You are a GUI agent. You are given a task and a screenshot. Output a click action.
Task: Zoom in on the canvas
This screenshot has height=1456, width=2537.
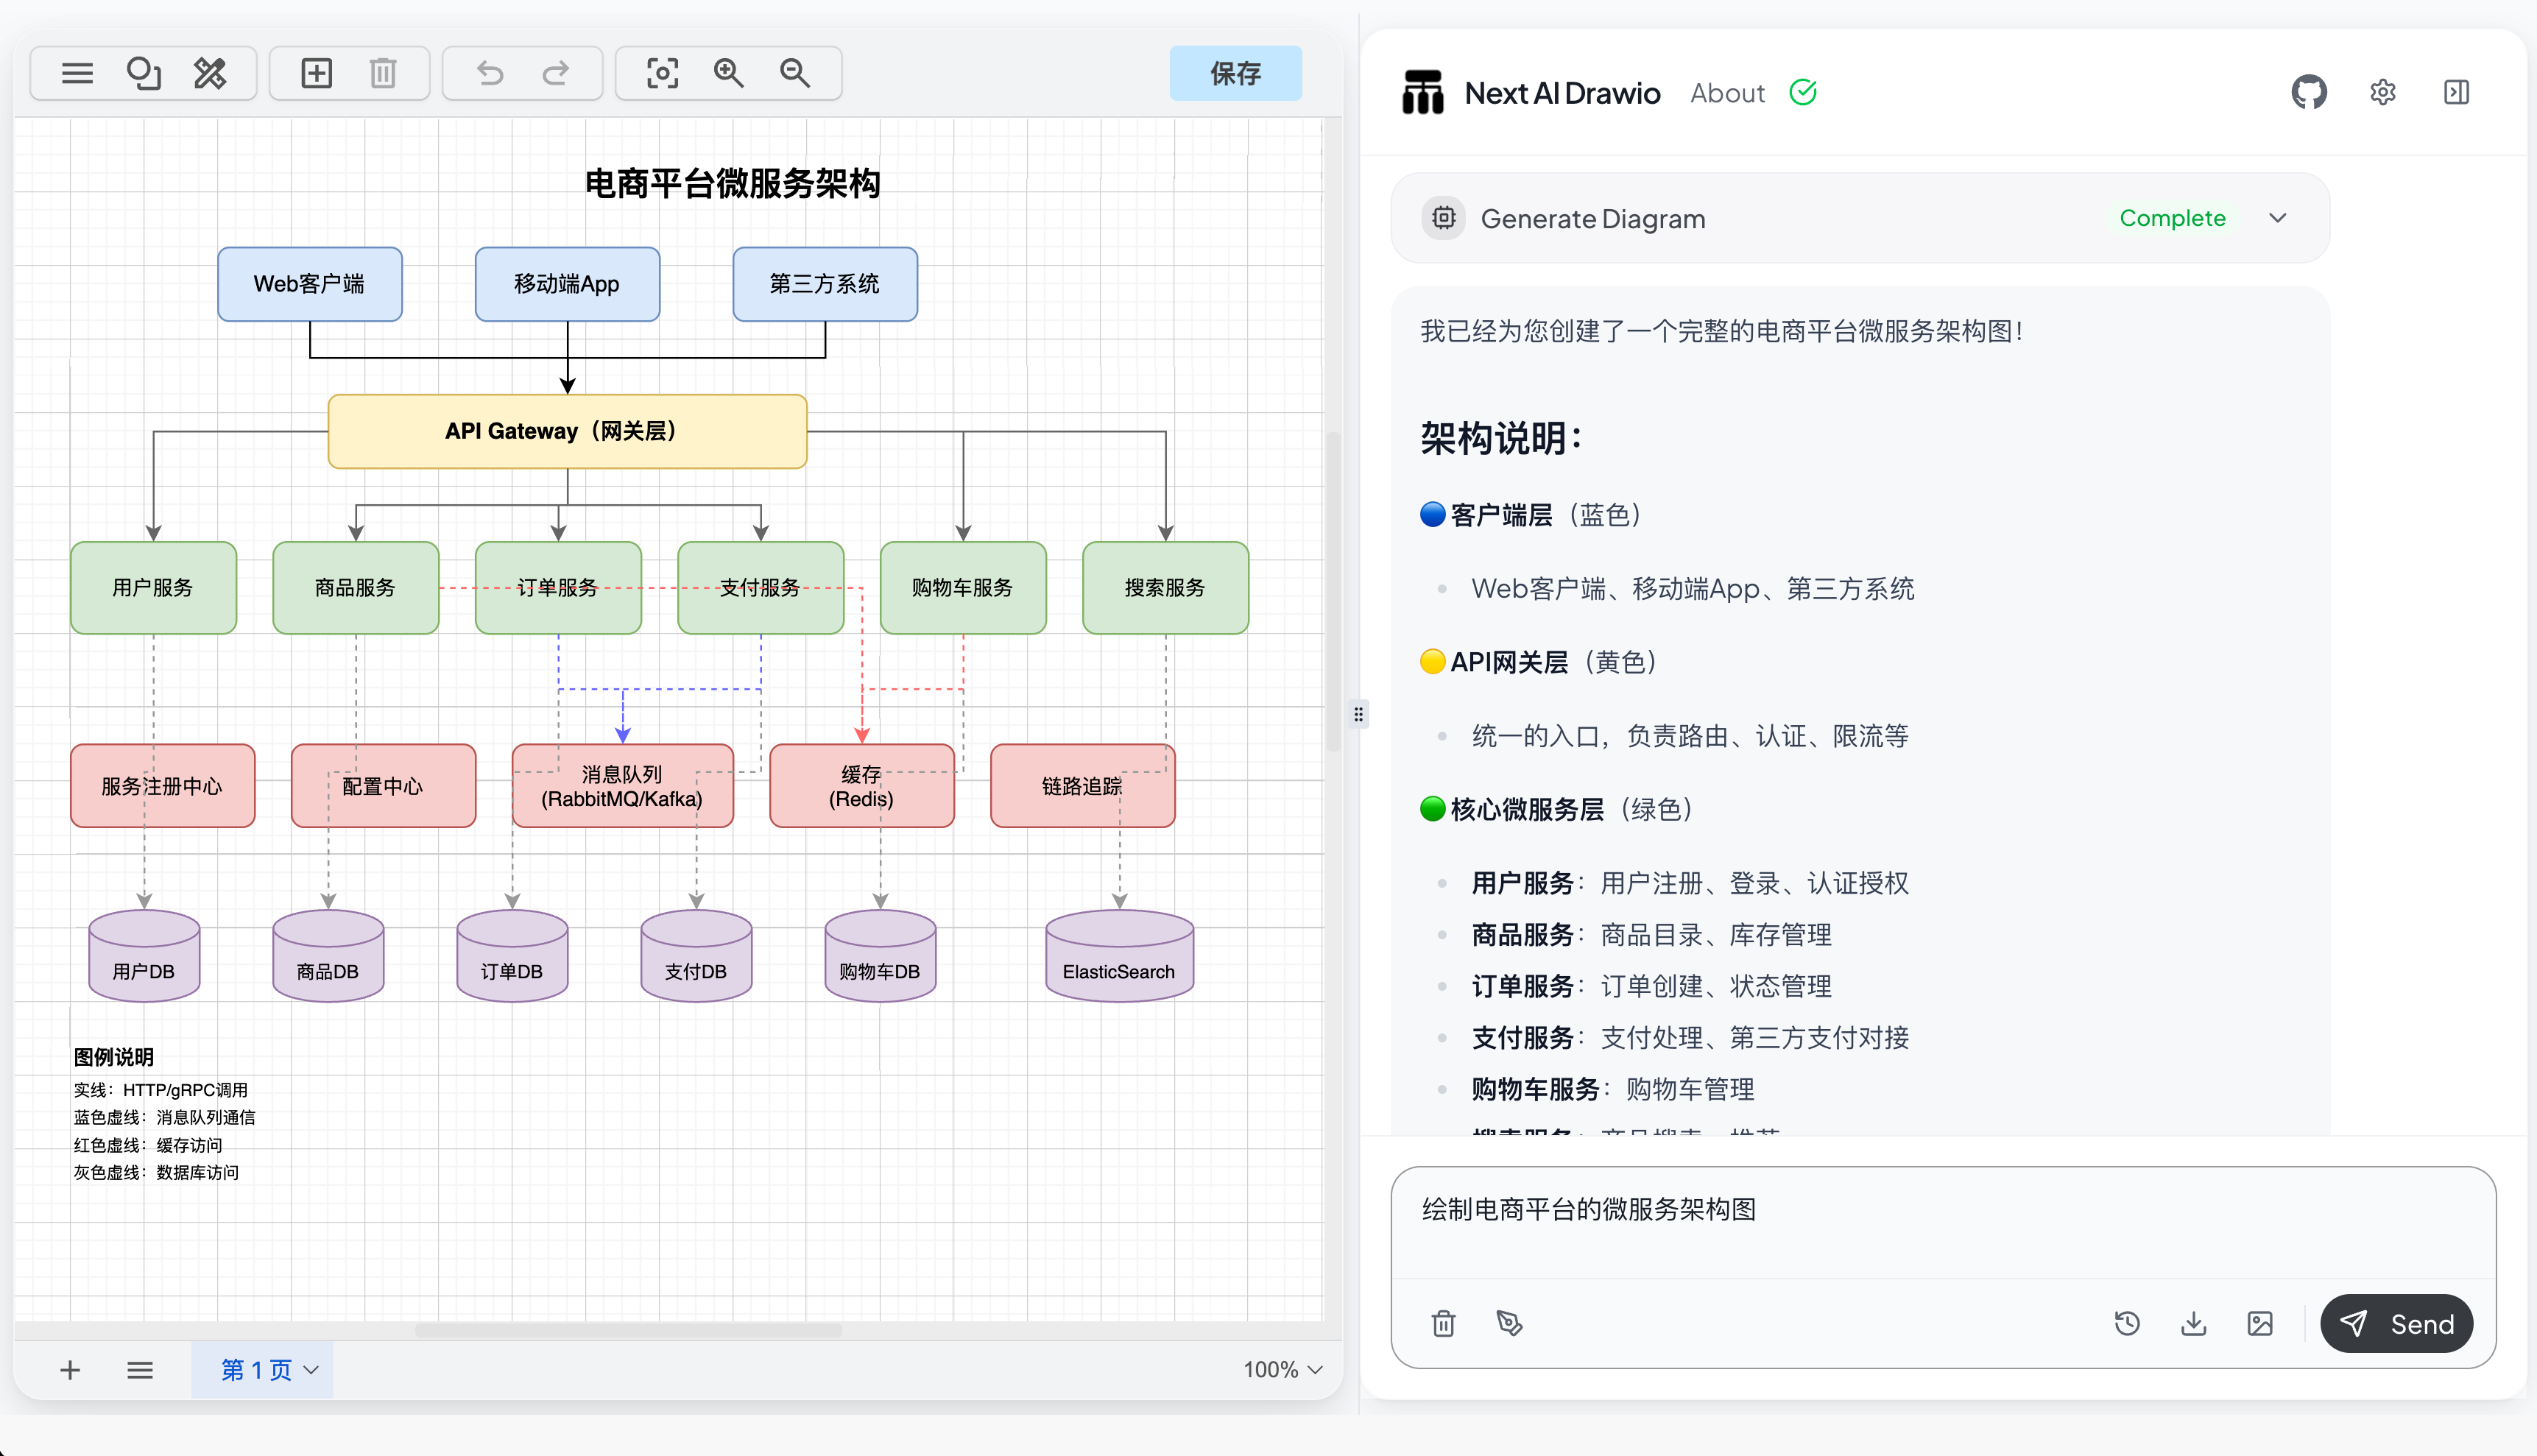pyautogui.click(x=728, y=73)
